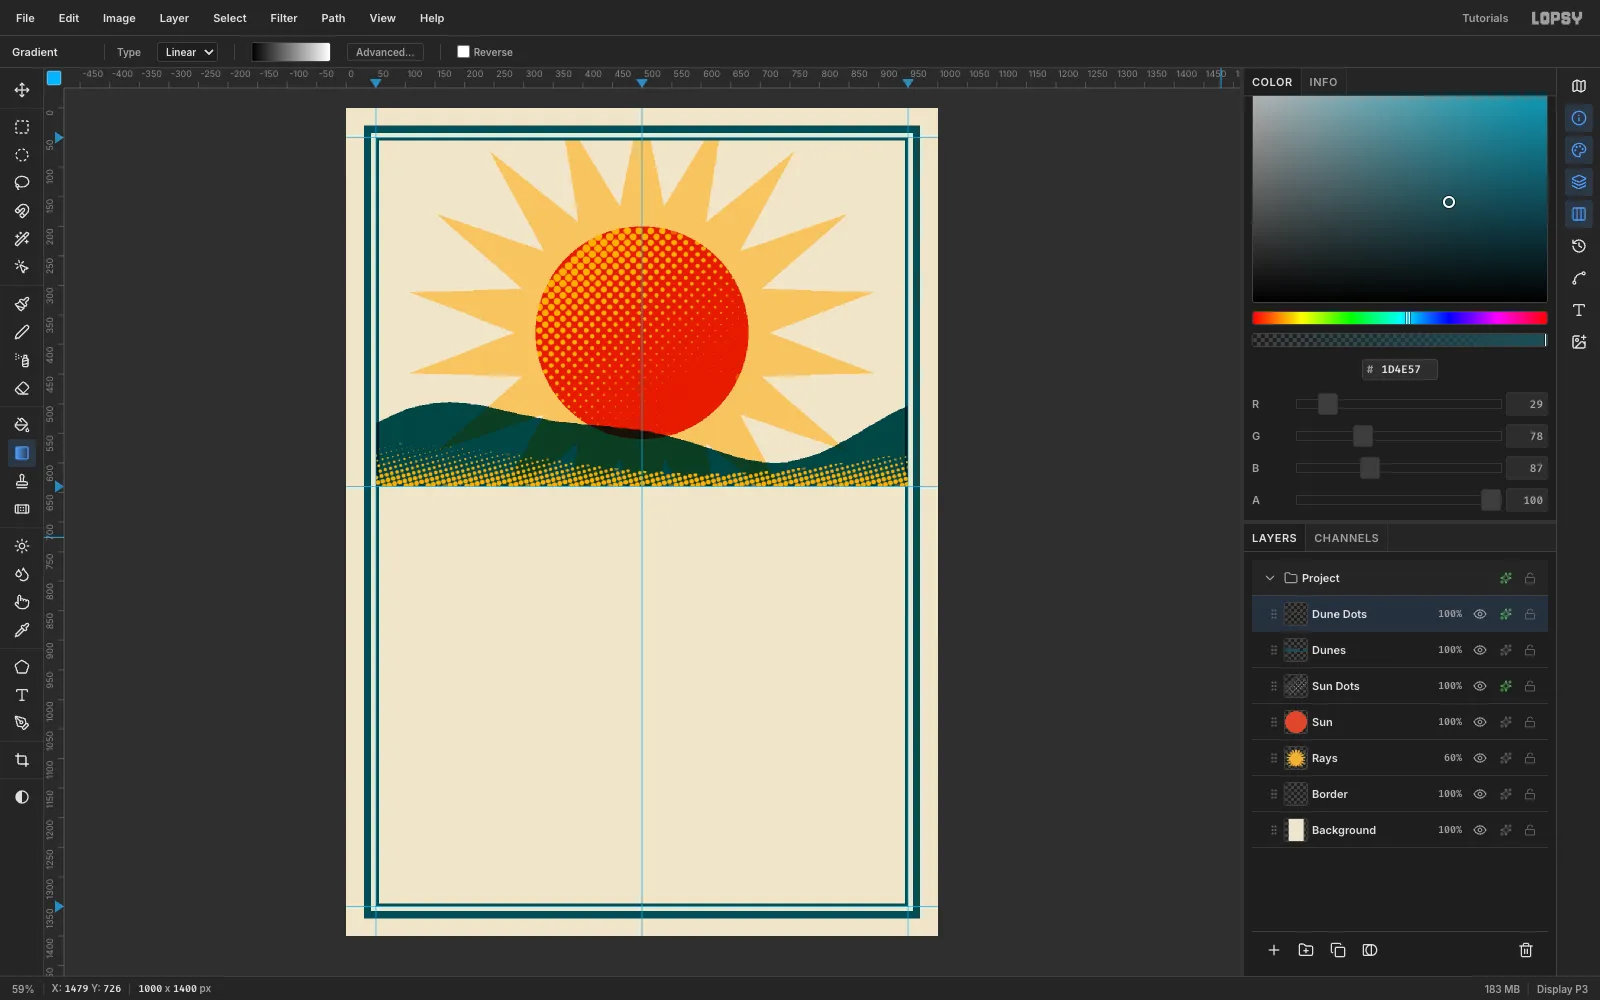Open the color palette panel icon

coord(1579,150)
